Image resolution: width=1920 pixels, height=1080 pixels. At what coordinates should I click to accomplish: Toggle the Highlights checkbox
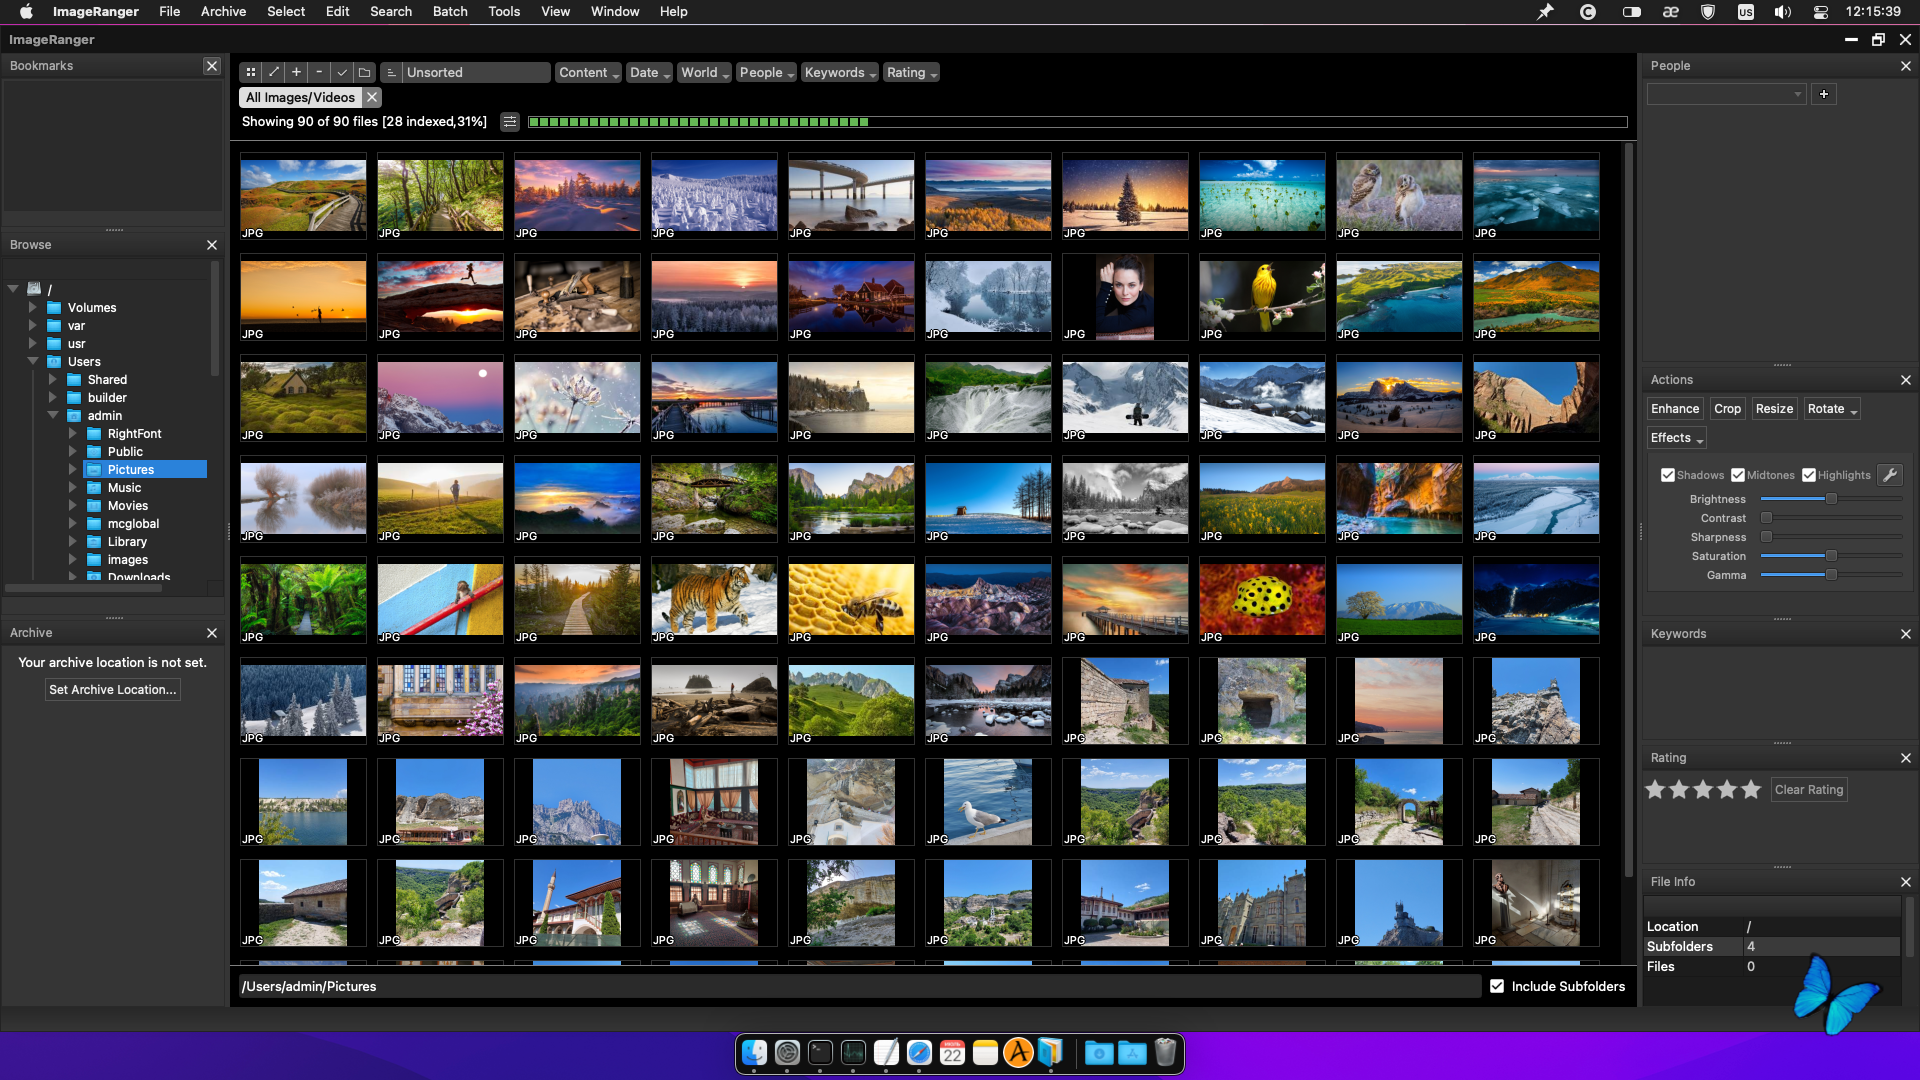tap(1809, 475)
